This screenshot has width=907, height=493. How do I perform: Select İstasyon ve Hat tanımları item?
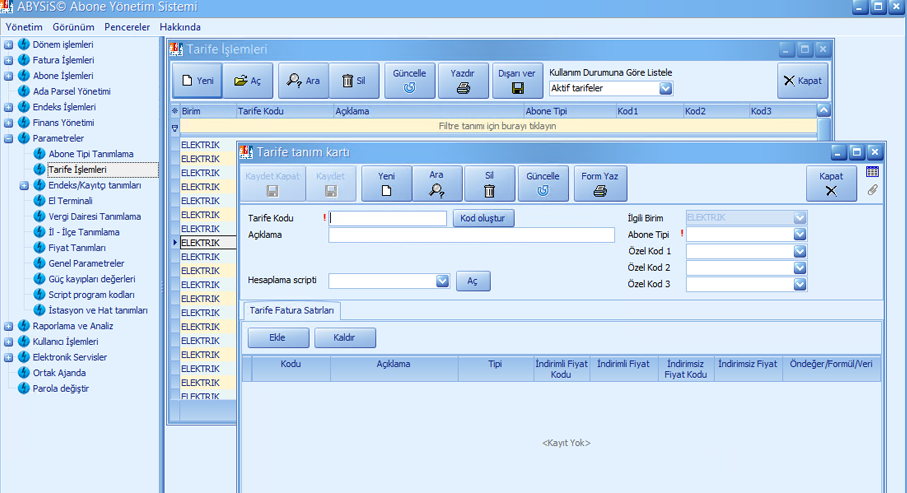[98, 310]
